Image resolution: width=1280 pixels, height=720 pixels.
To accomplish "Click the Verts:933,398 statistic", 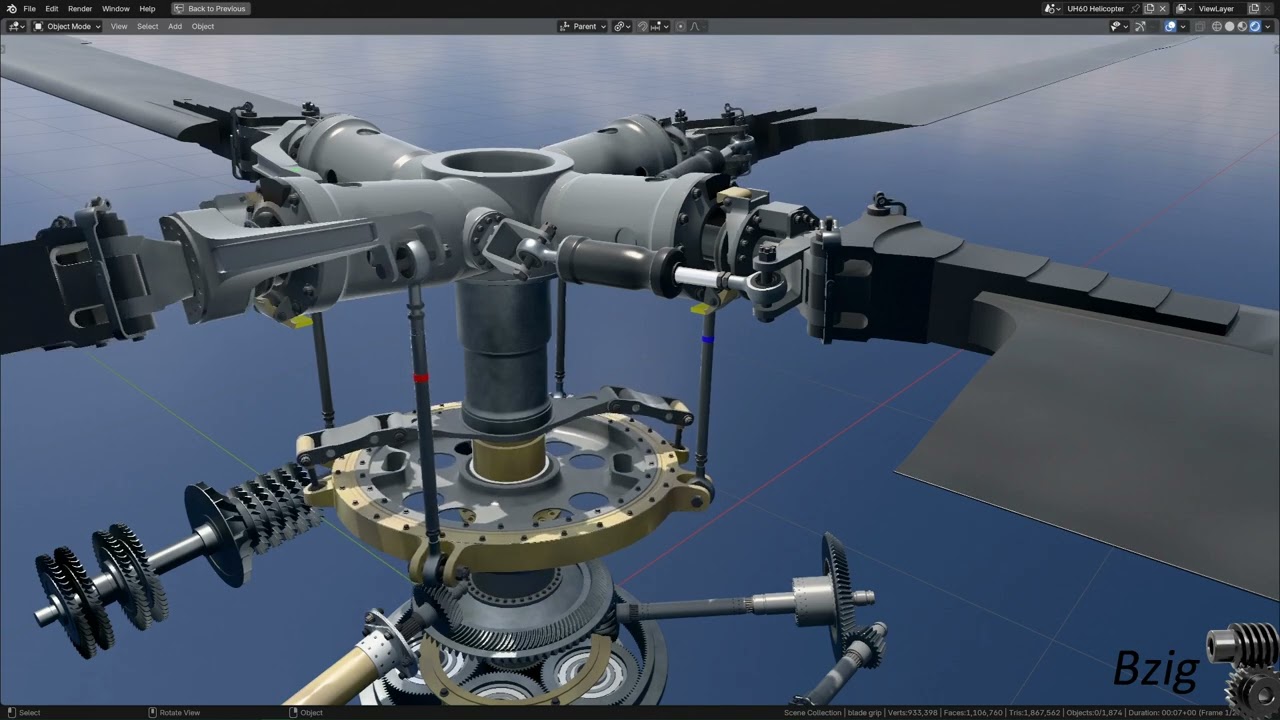I will click(913, 712).
